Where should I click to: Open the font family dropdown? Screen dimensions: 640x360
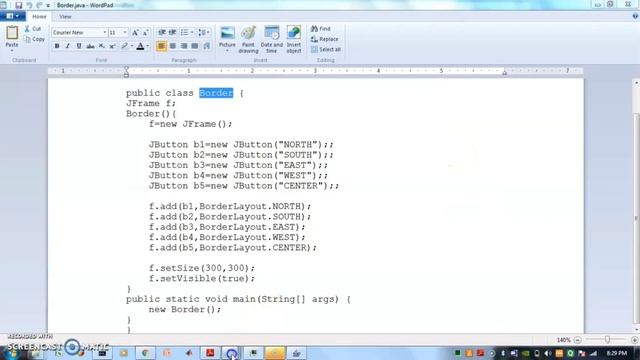coord(104,32)
